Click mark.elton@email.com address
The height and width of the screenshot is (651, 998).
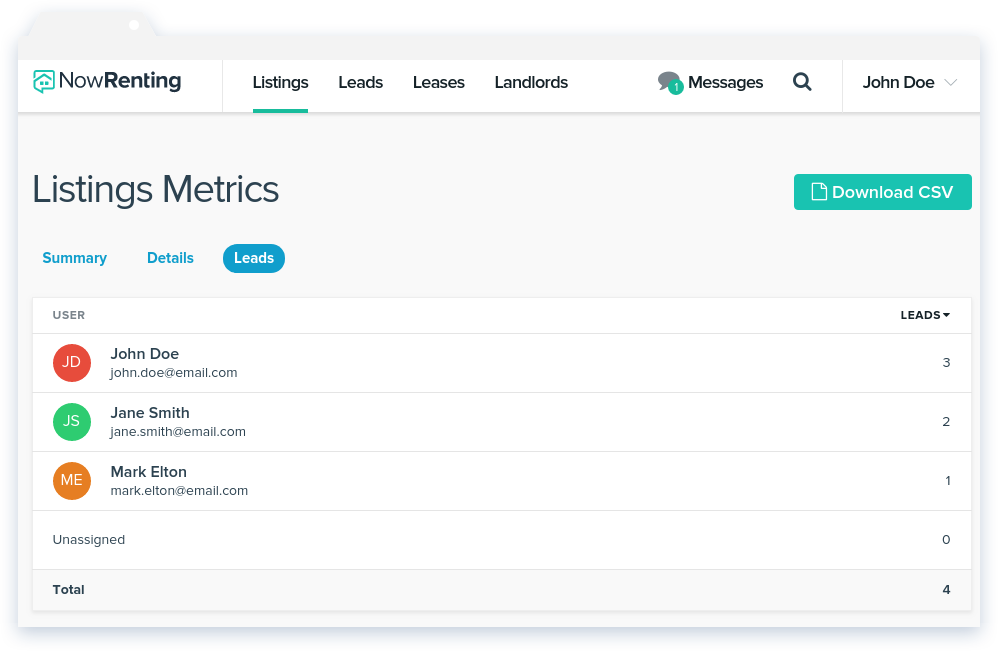[179, 491]
